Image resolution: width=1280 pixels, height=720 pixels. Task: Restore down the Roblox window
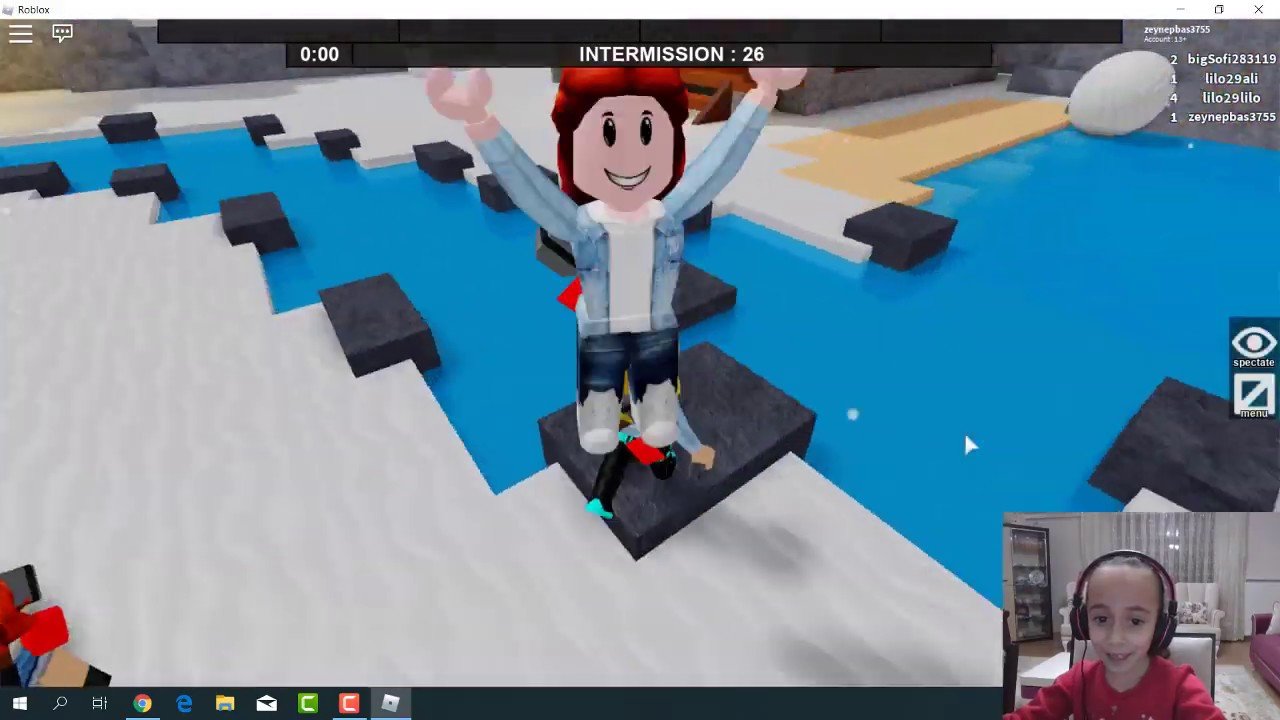[1218, 9]
